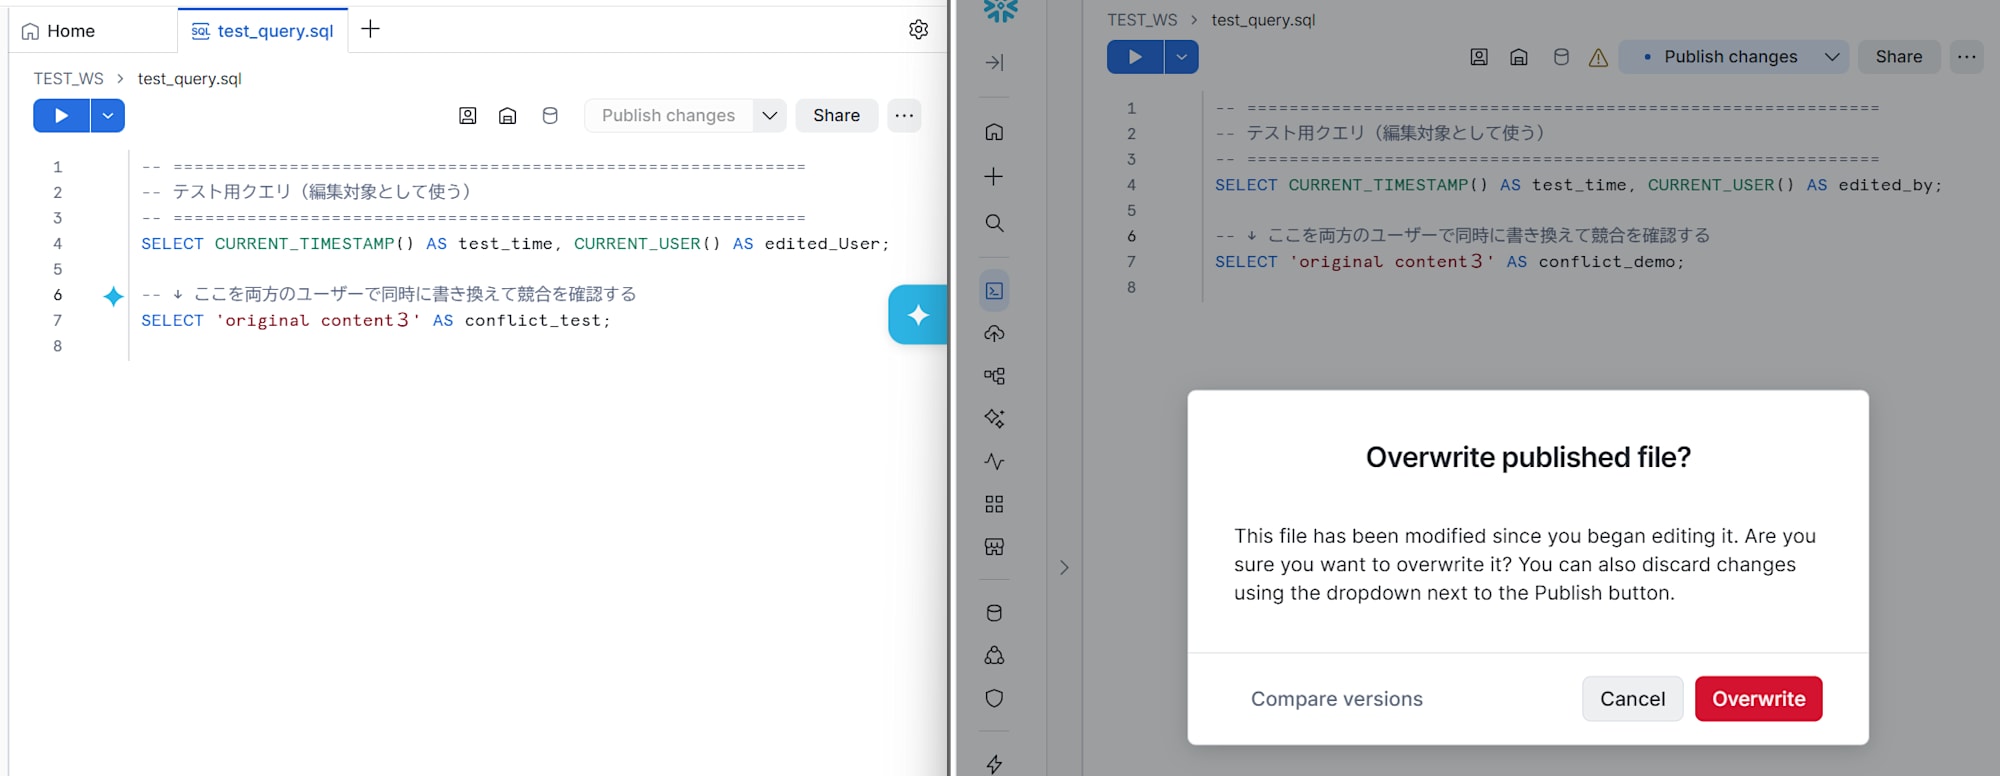Viewport: 2000px width, 776px height.
Task: Run the query in left window
Action: point(61,116)
